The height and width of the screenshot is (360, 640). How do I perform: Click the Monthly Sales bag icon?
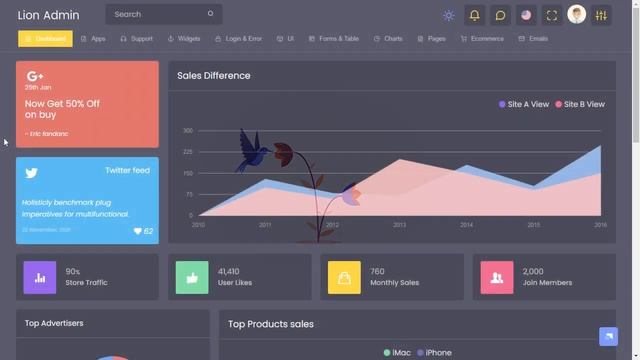pos(344,278)
